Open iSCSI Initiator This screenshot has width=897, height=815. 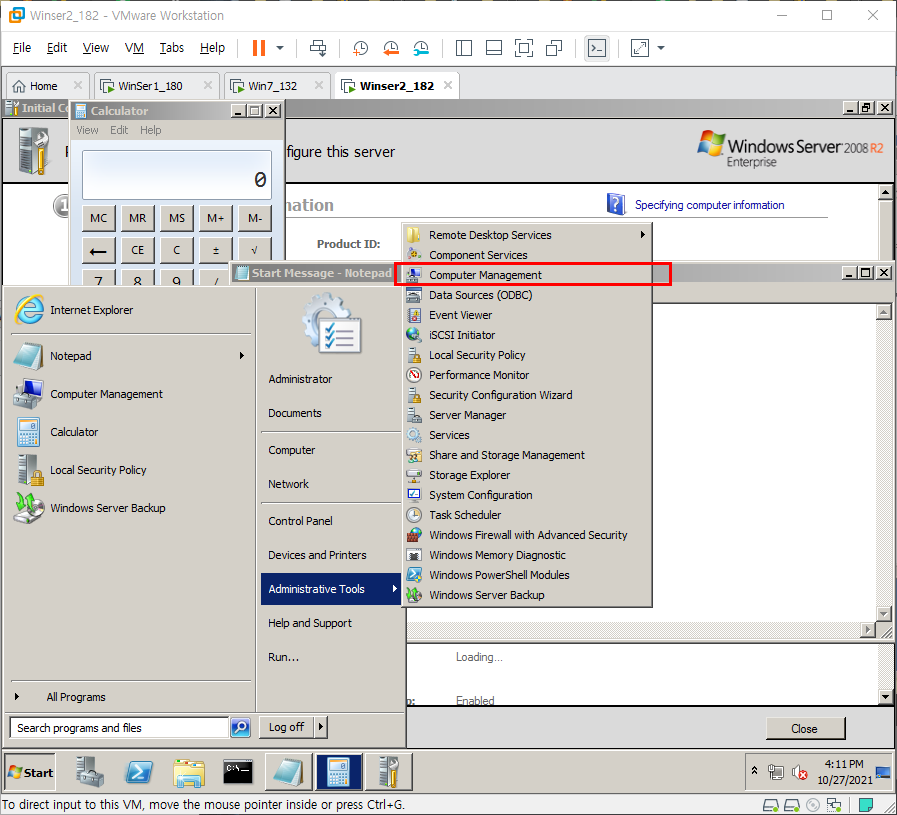[x=527, y=335]
